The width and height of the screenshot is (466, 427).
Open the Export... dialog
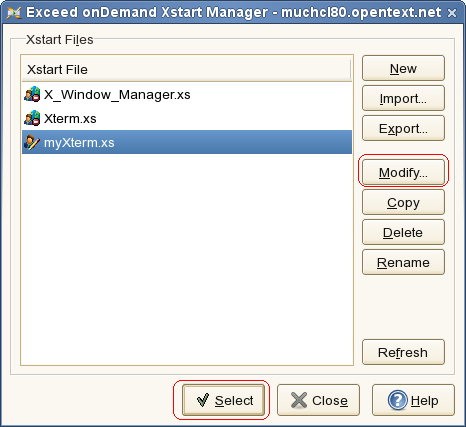(x=403, y=128)
